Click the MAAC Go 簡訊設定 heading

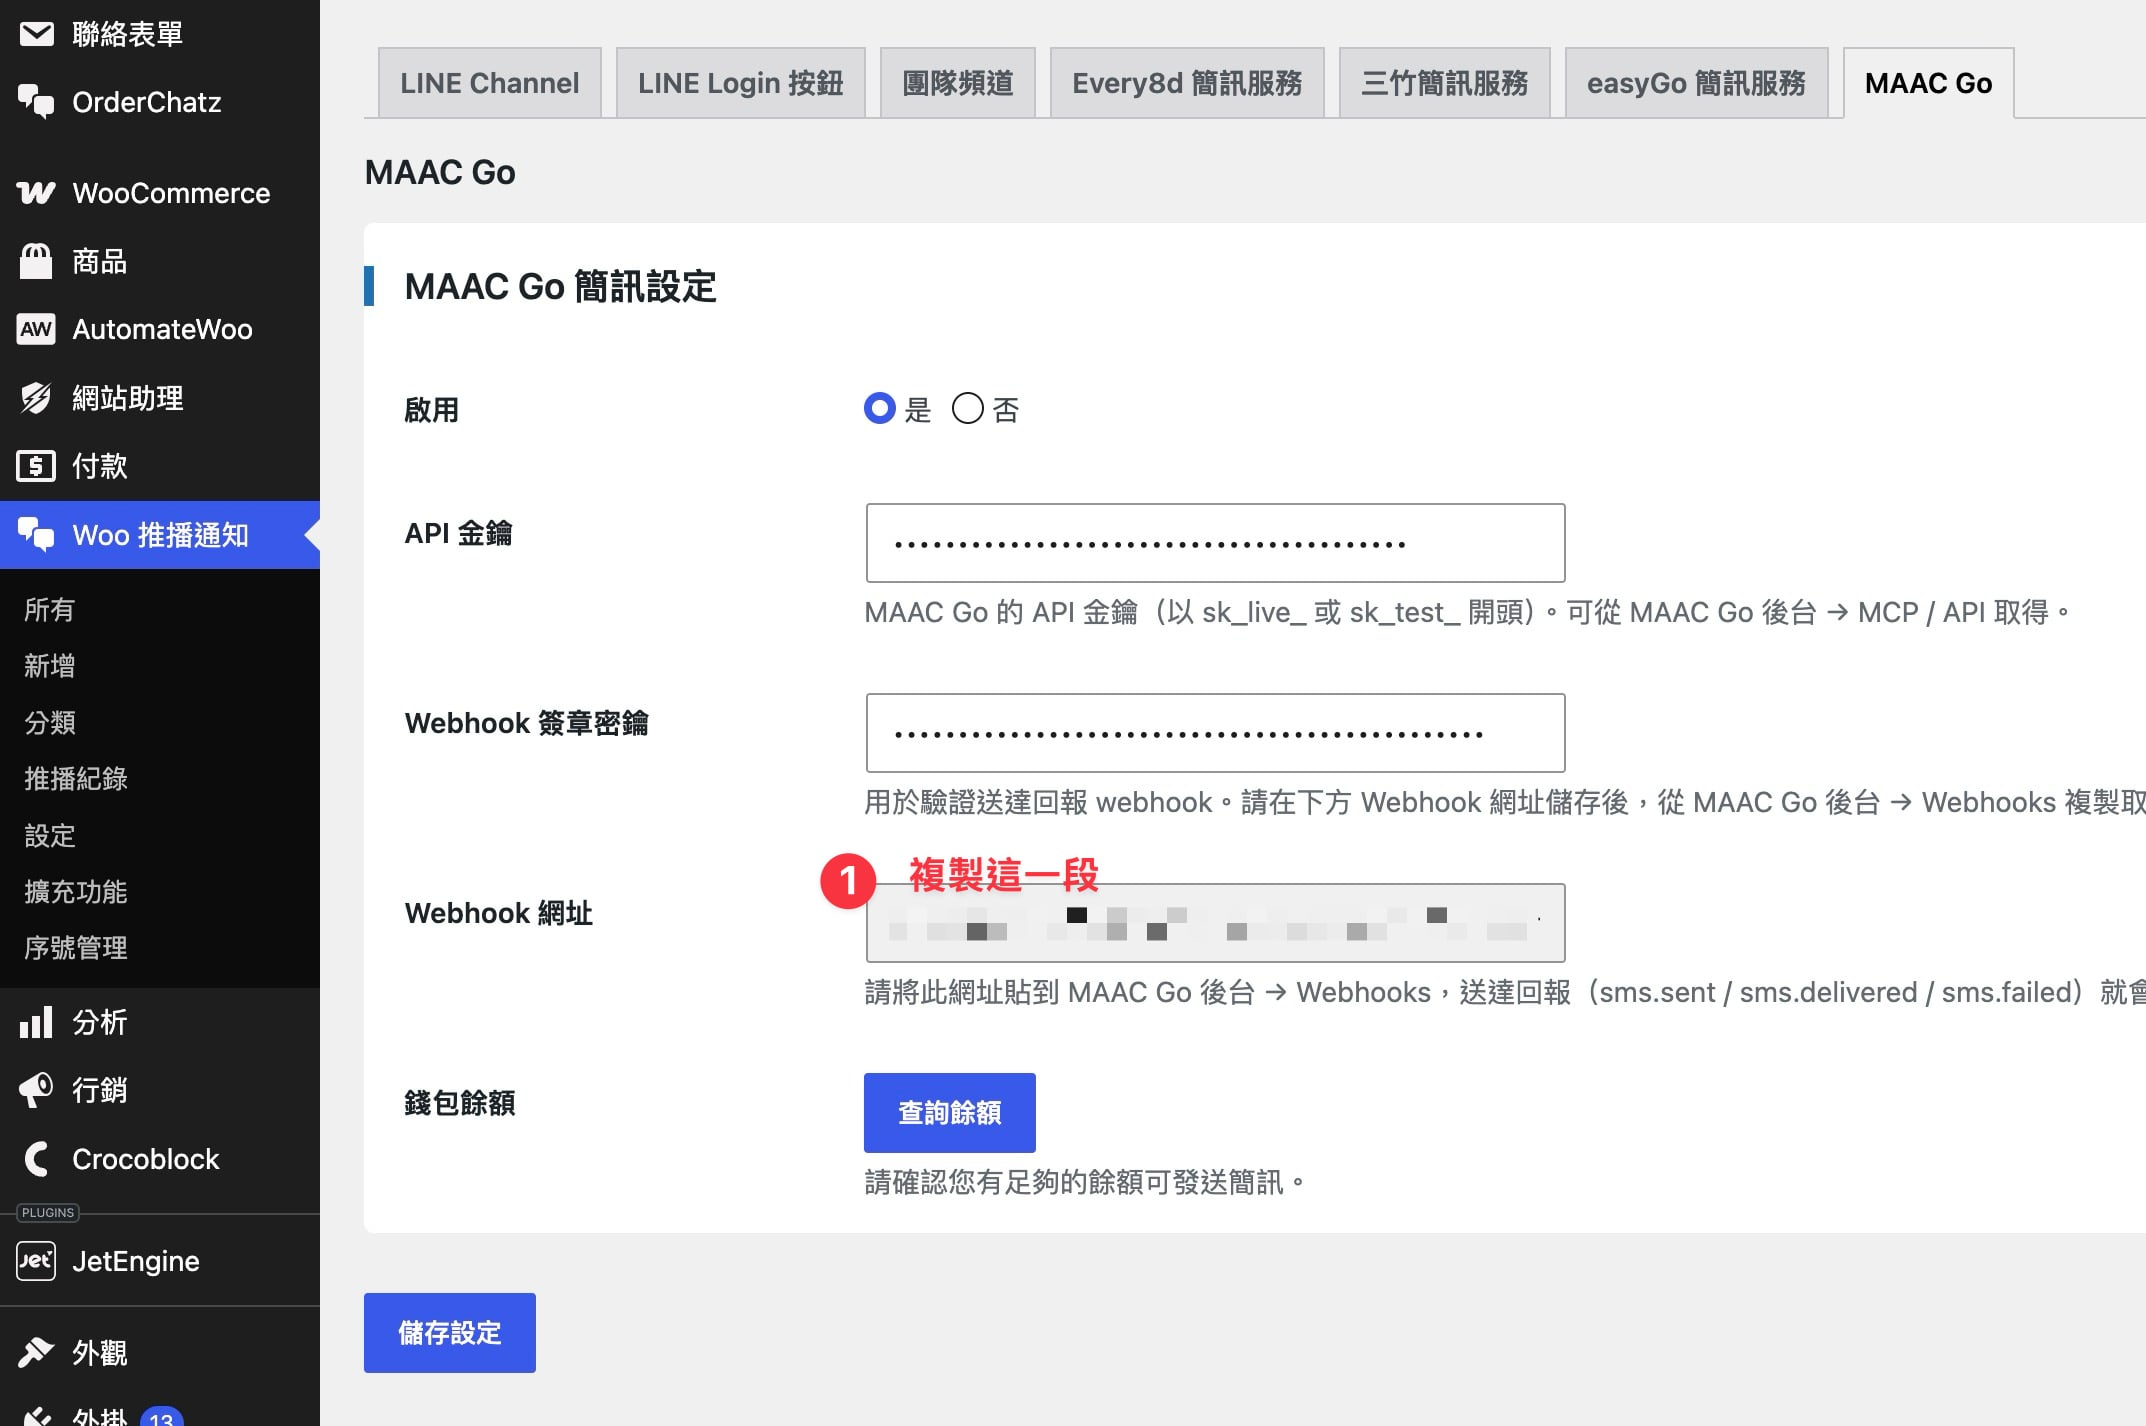coord(561,286)
